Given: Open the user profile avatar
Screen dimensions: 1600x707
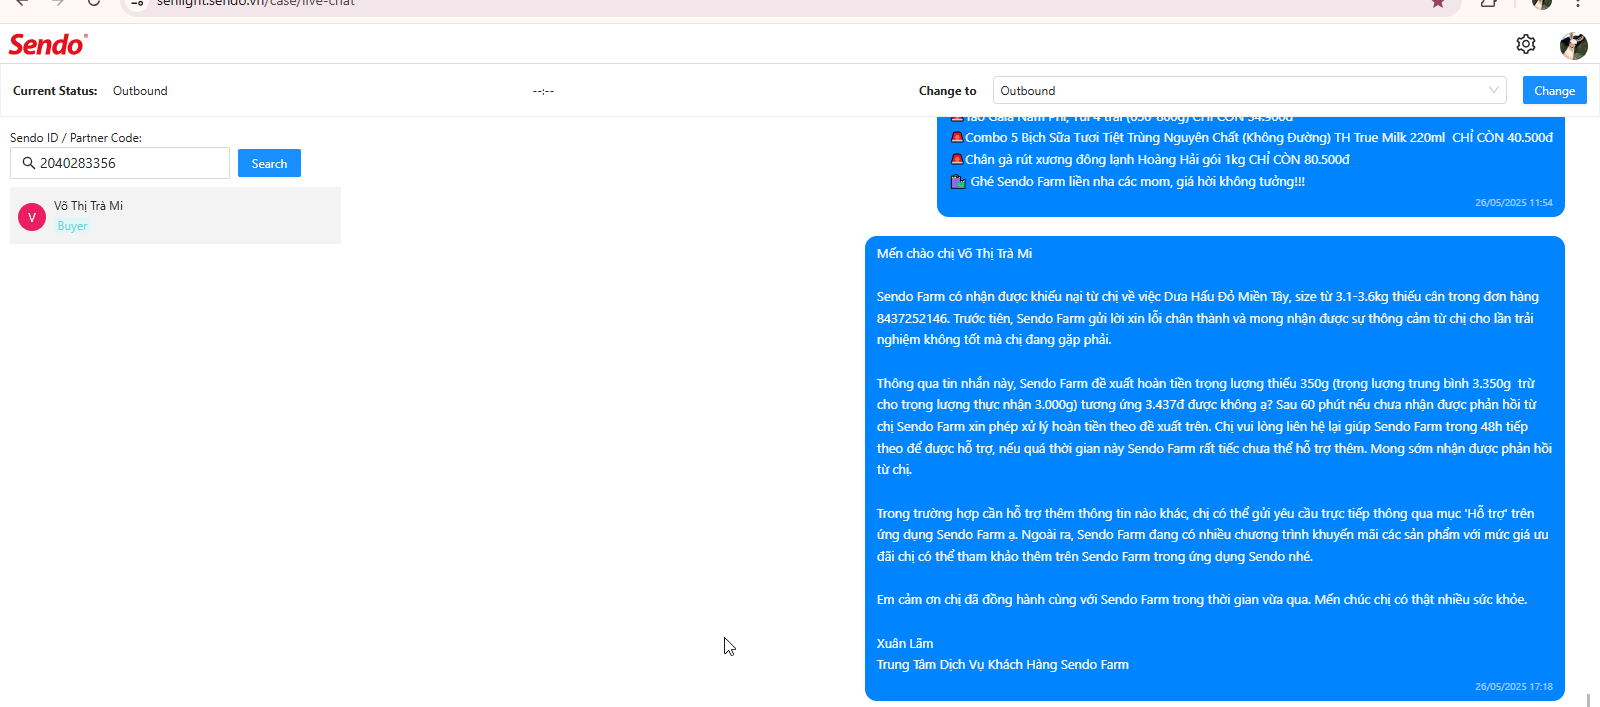Looking at the screenshot, I should click(1573, 45).
